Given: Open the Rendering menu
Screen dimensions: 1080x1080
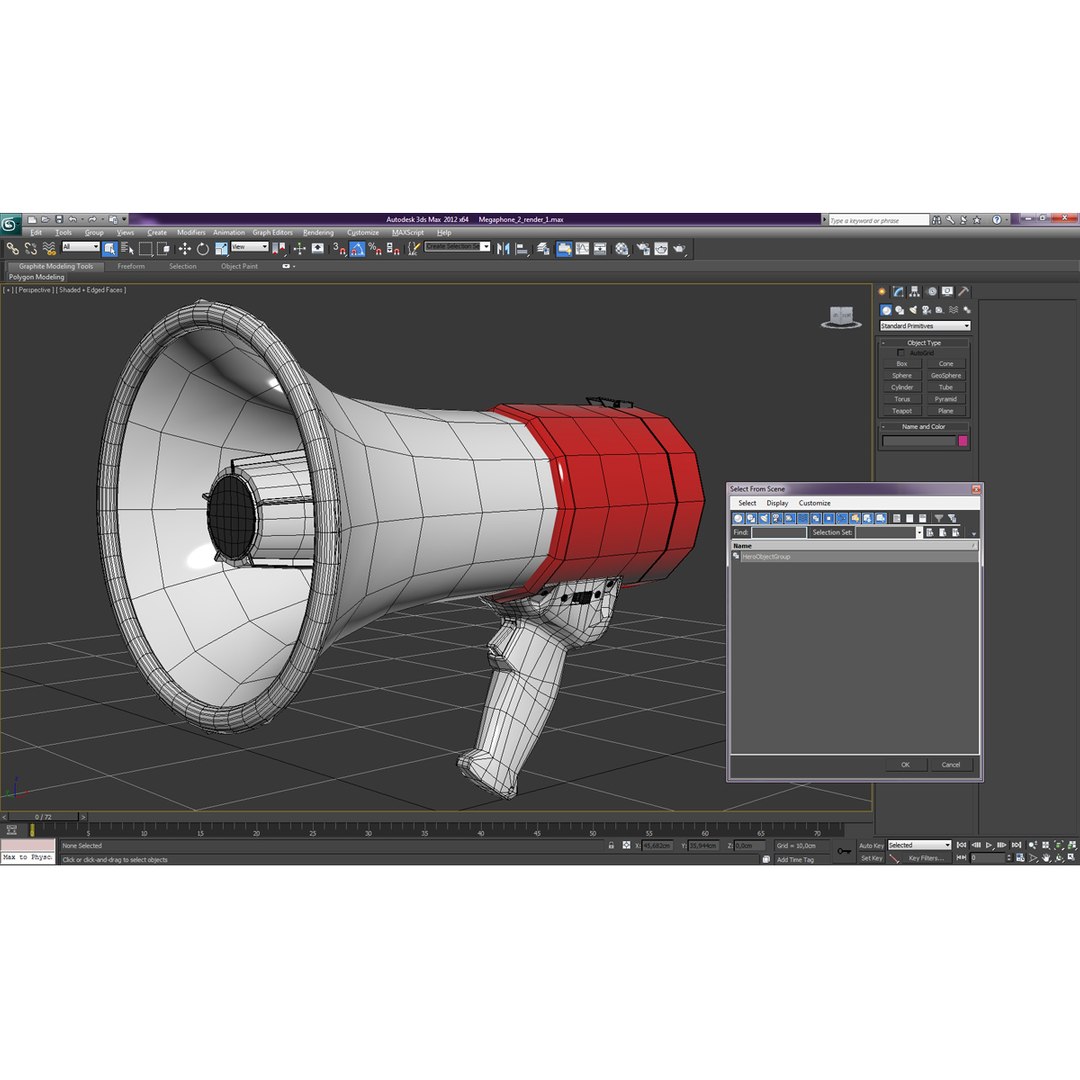Looking at the screenshot, I should point(318,233).
